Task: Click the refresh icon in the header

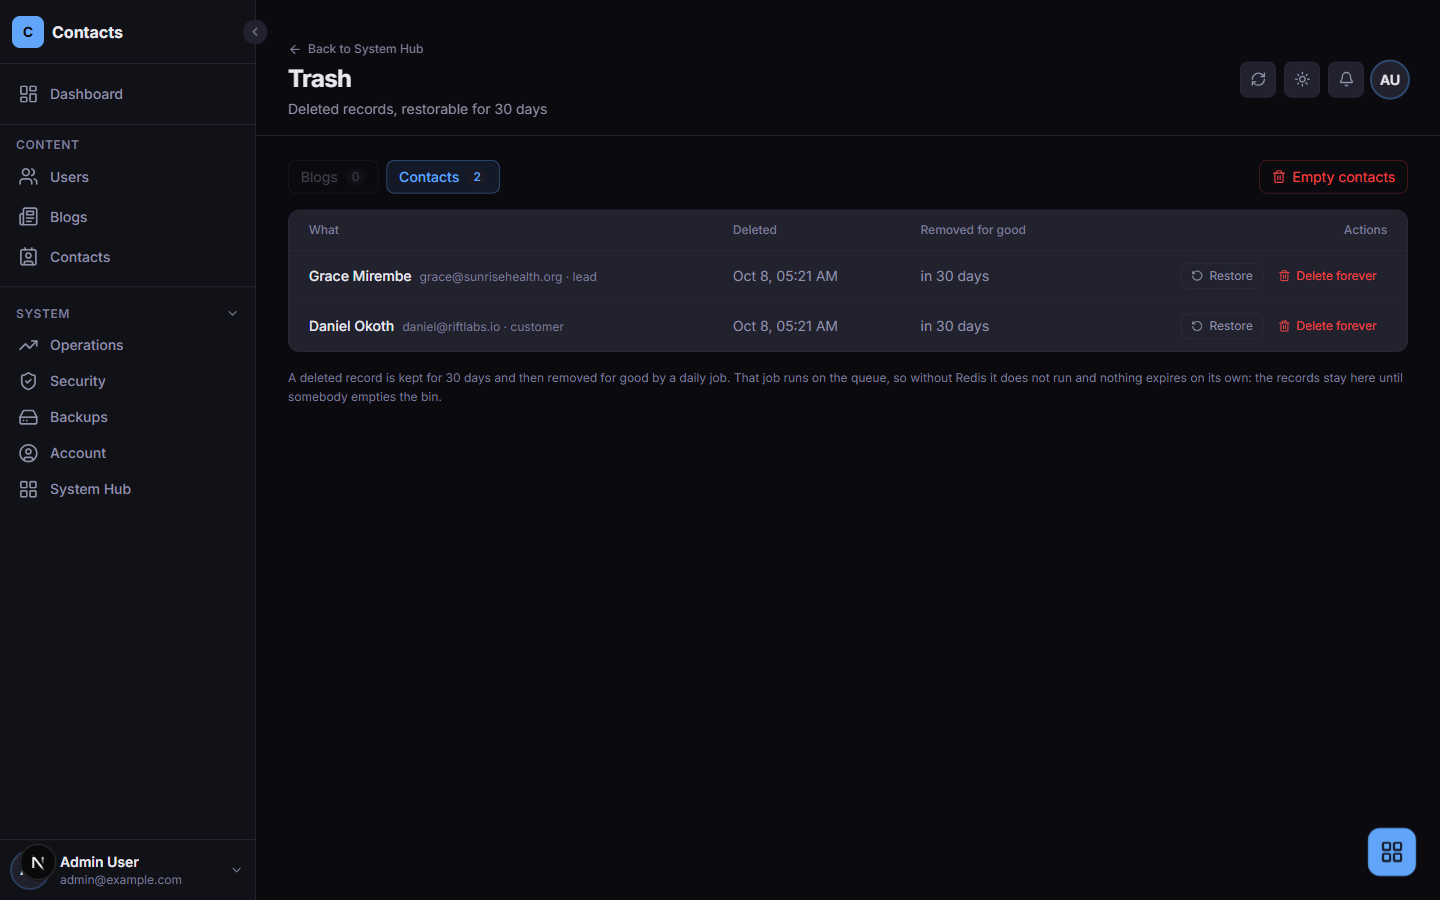Action: [x=1258, y=80]
